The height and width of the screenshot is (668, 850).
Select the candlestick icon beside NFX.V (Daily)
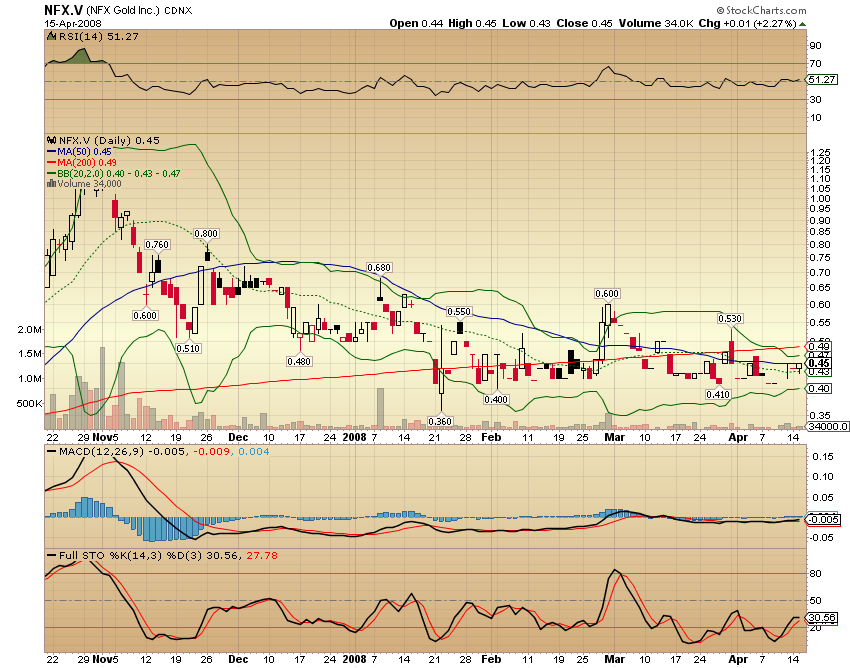(x=50, y=141)
